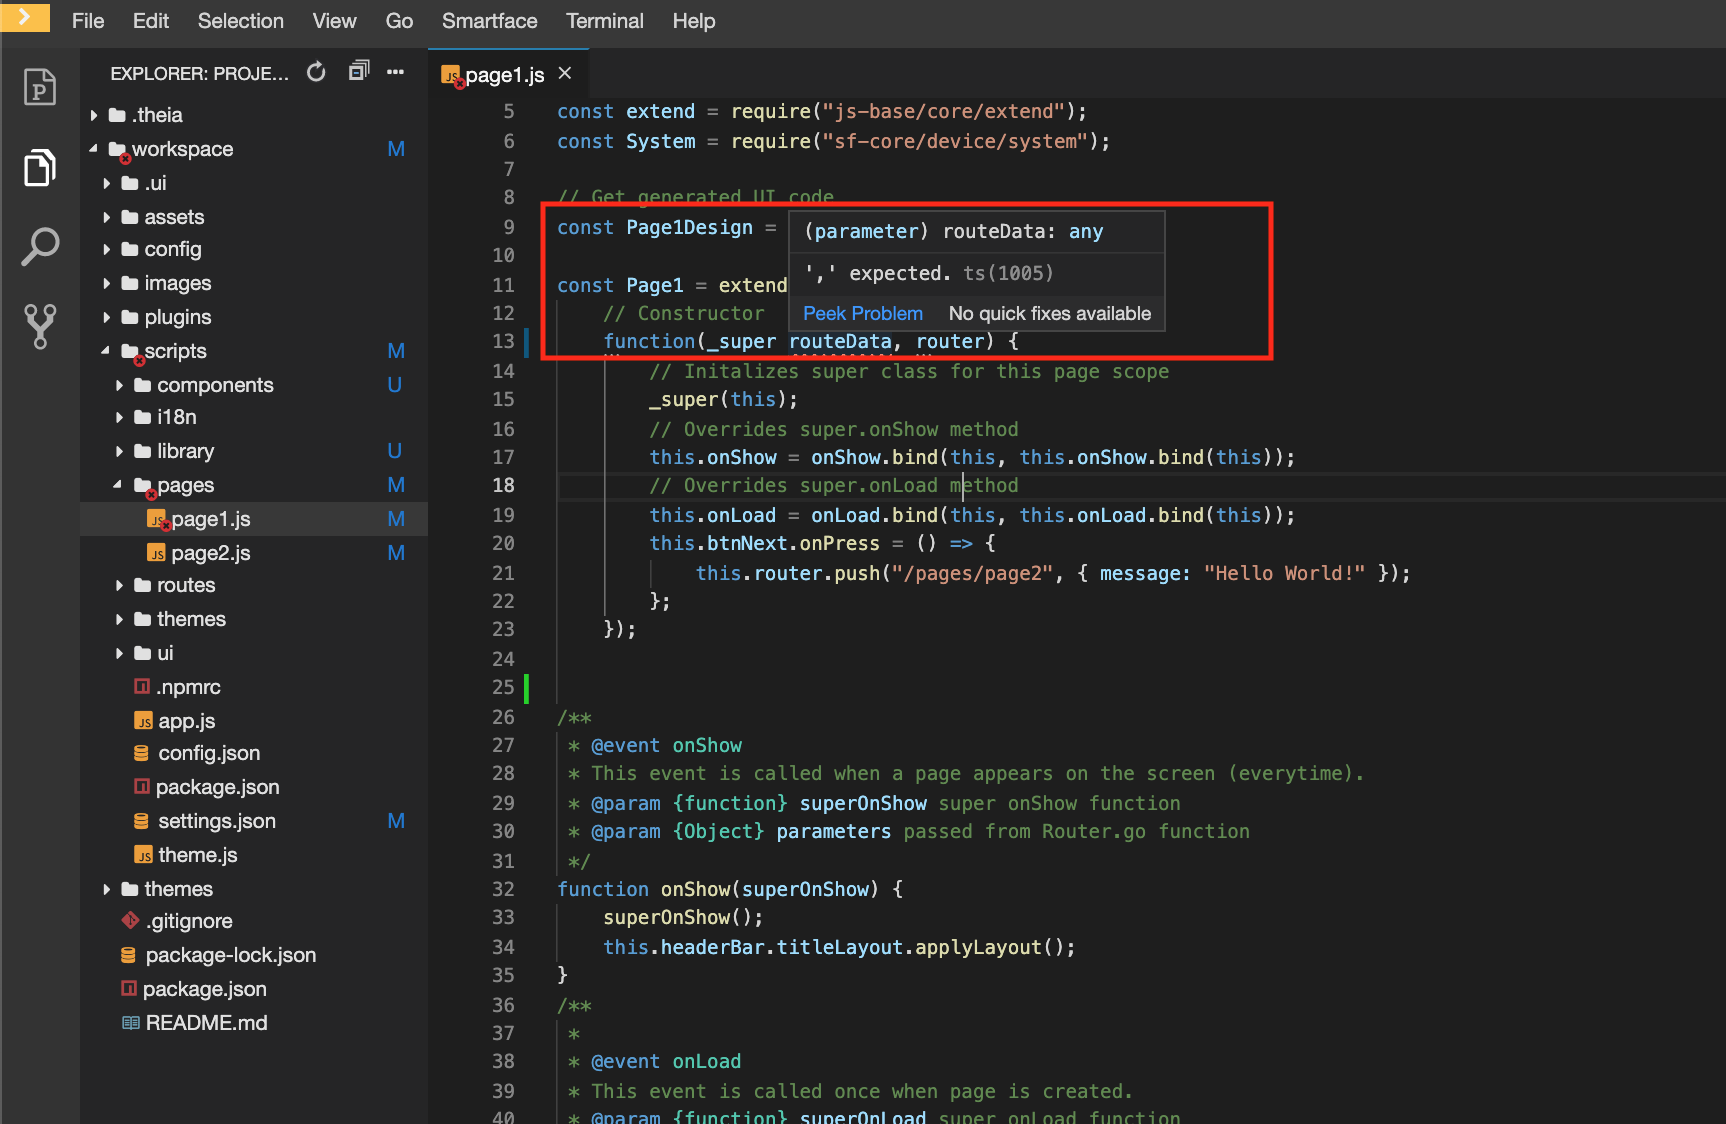The image size is (1726, 1124).
Task: Open page2.js from the file tree
Action: 210,553
